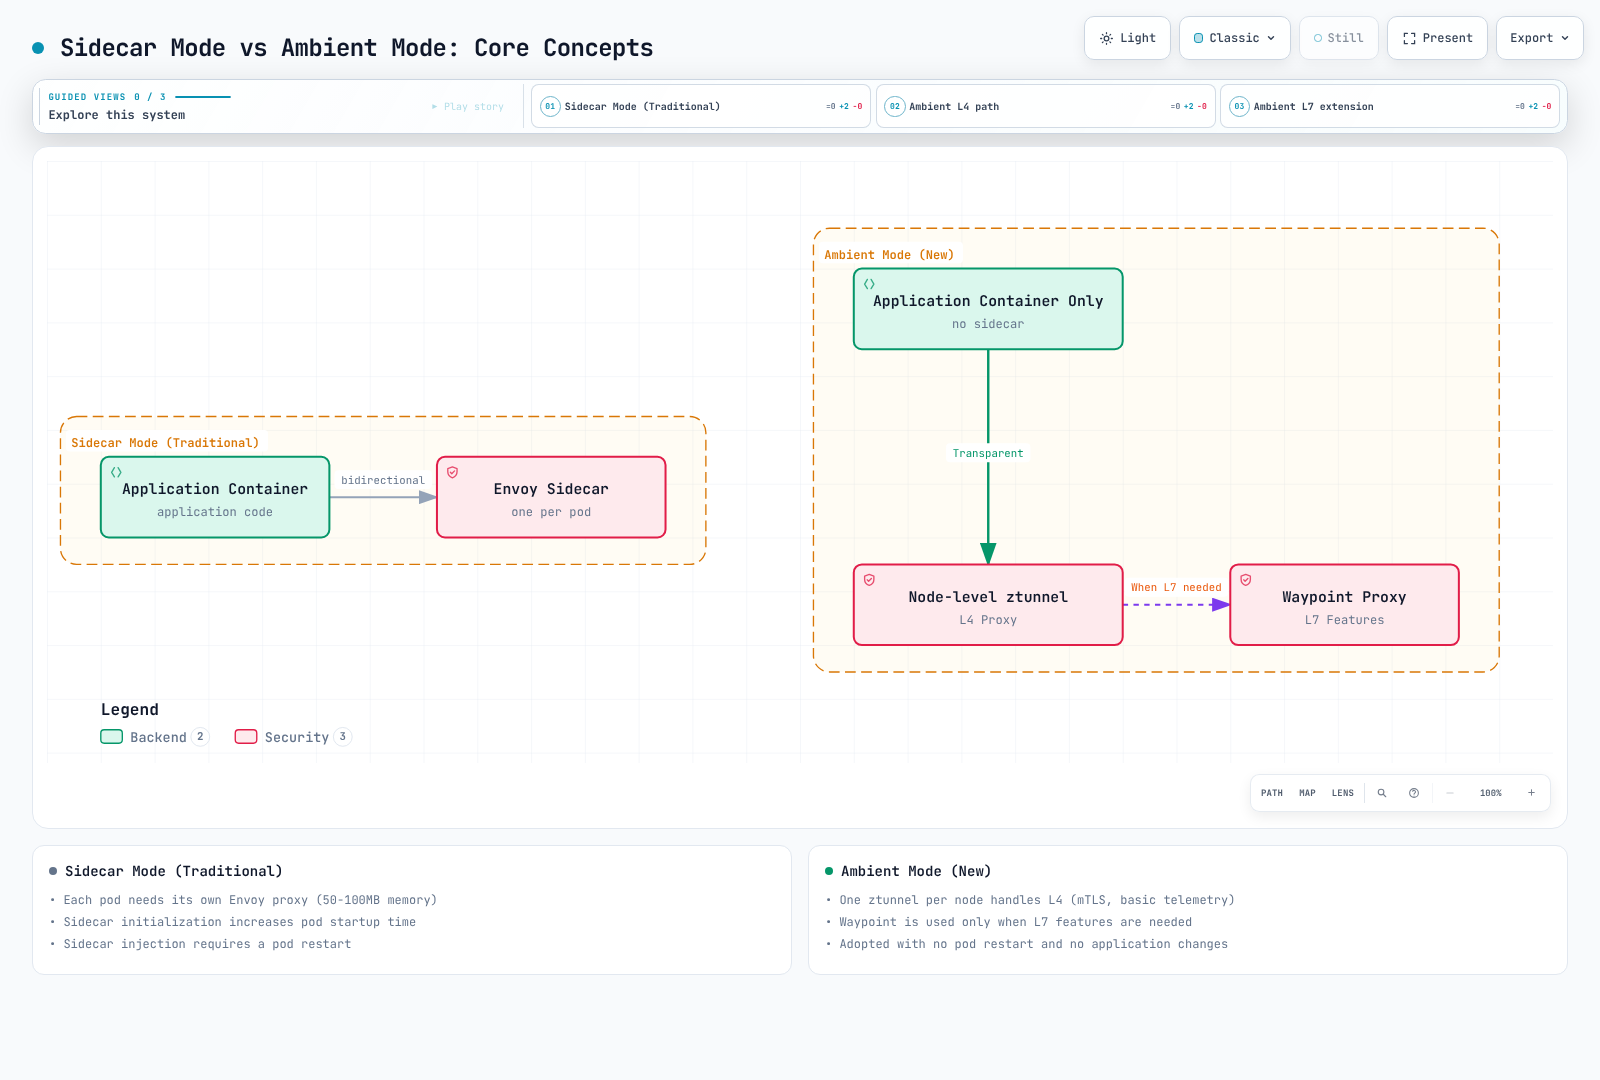Zoom in with the plus icon

coord(1531,793)
